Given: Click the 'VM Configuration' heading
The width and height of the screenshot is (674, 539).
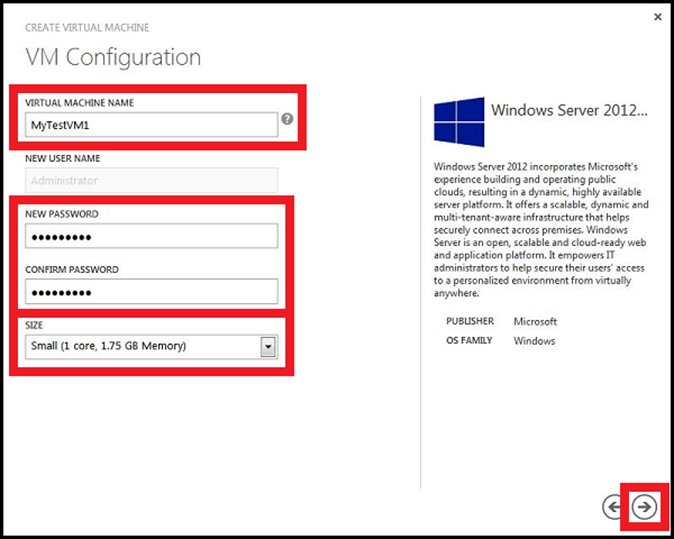Looking at the screenshot, I should [113, 57].
